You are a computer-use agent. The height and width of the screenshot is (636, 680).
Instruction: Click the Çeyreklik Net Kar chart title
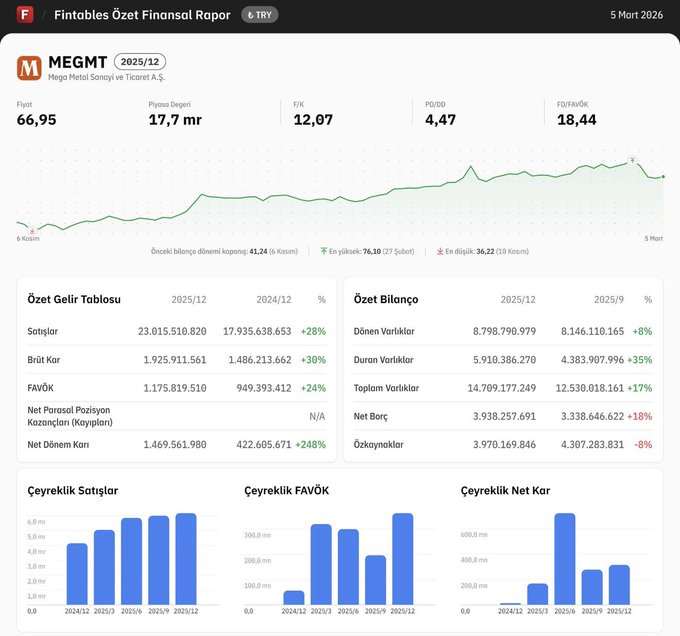tap(505, 490)
